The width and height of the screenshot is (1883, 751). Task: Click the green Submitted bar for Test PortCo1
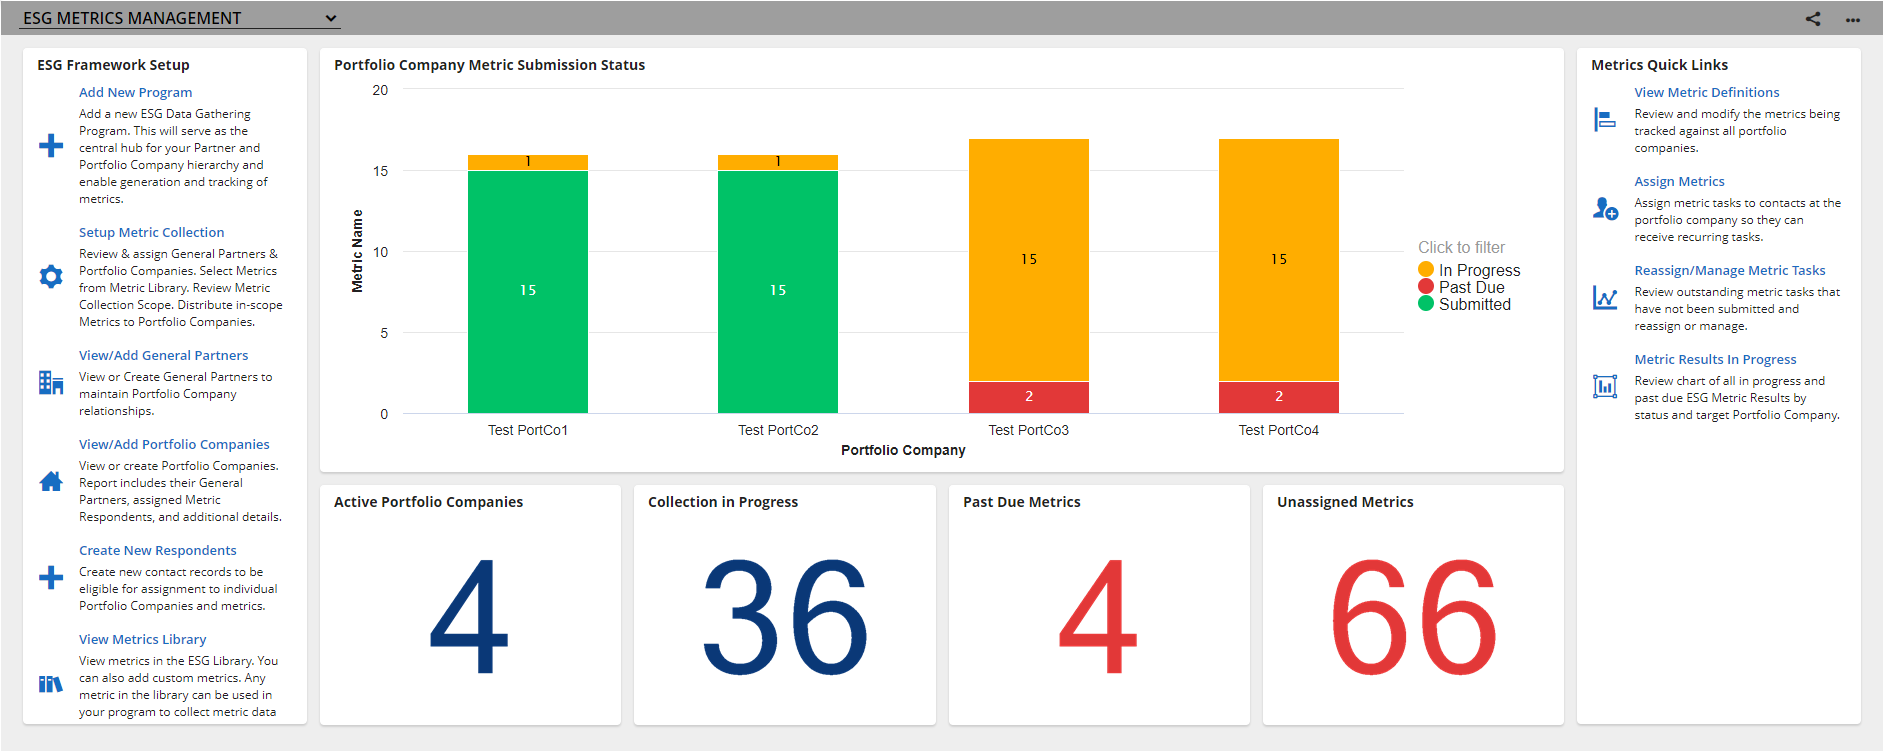[x=528, y=291]
